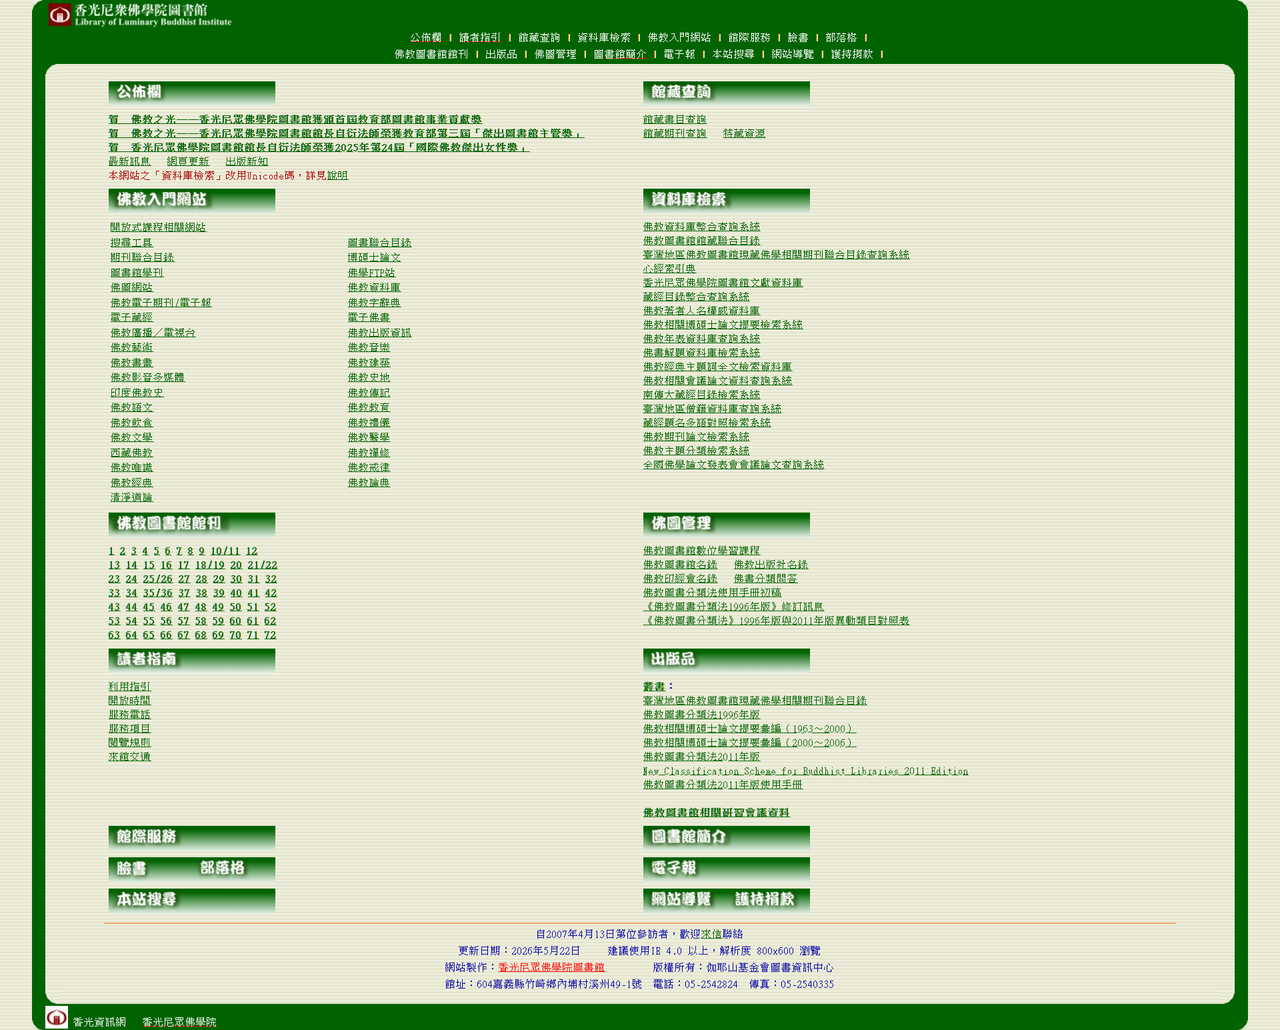Open the 館藏期刊查詢 link

point(675,134)
